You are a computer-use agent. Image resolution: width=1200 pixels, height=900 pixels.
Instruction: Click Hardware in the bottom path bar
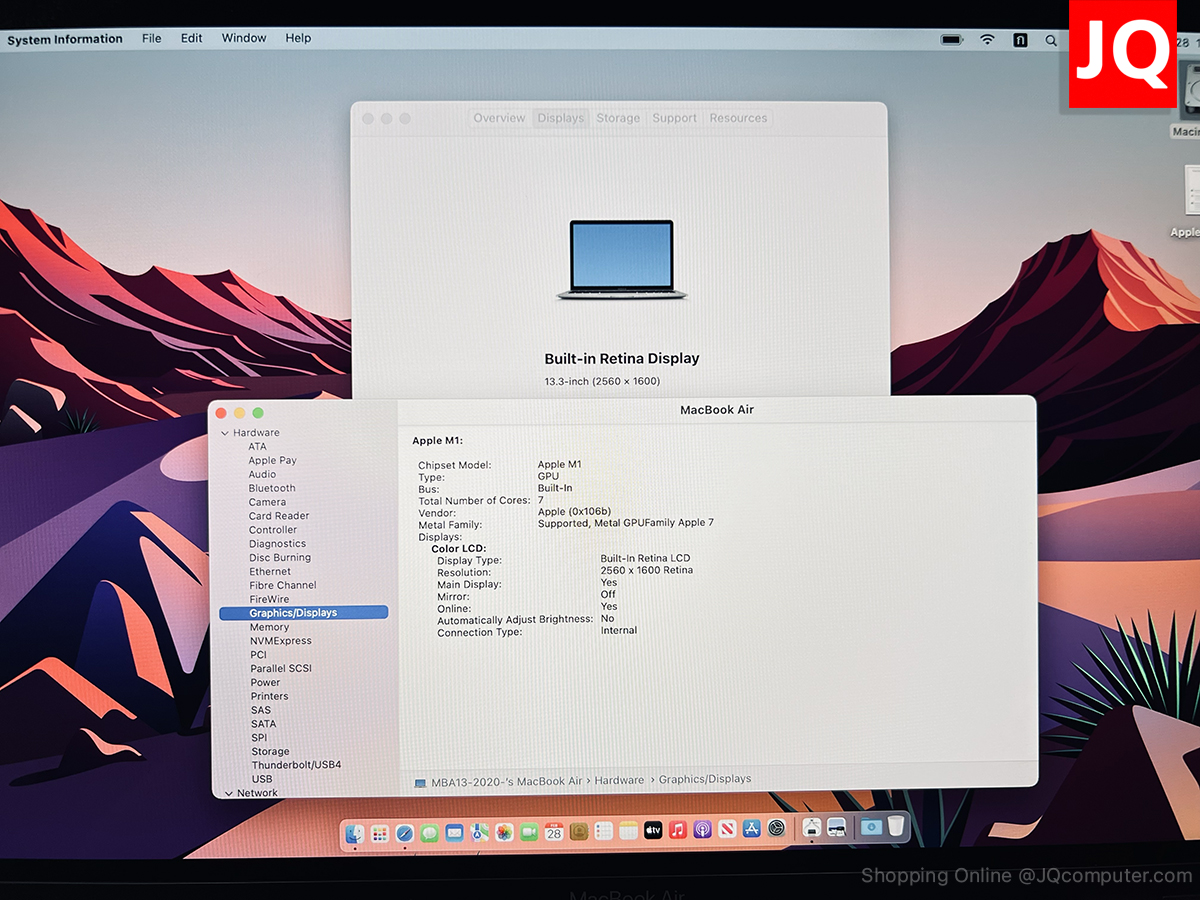pos(620,780)
